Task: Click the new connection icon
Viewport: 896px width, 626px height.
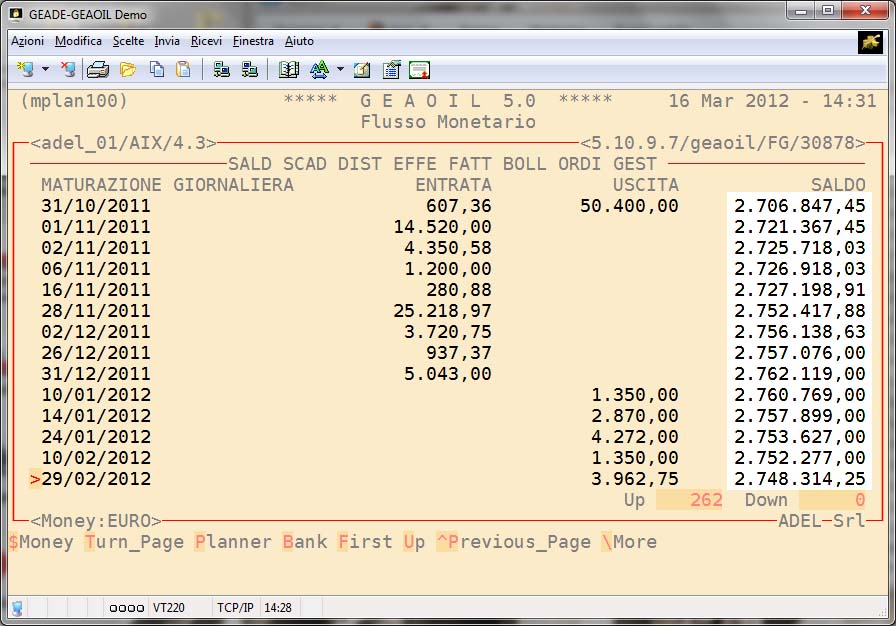Action: pos(25,70)
